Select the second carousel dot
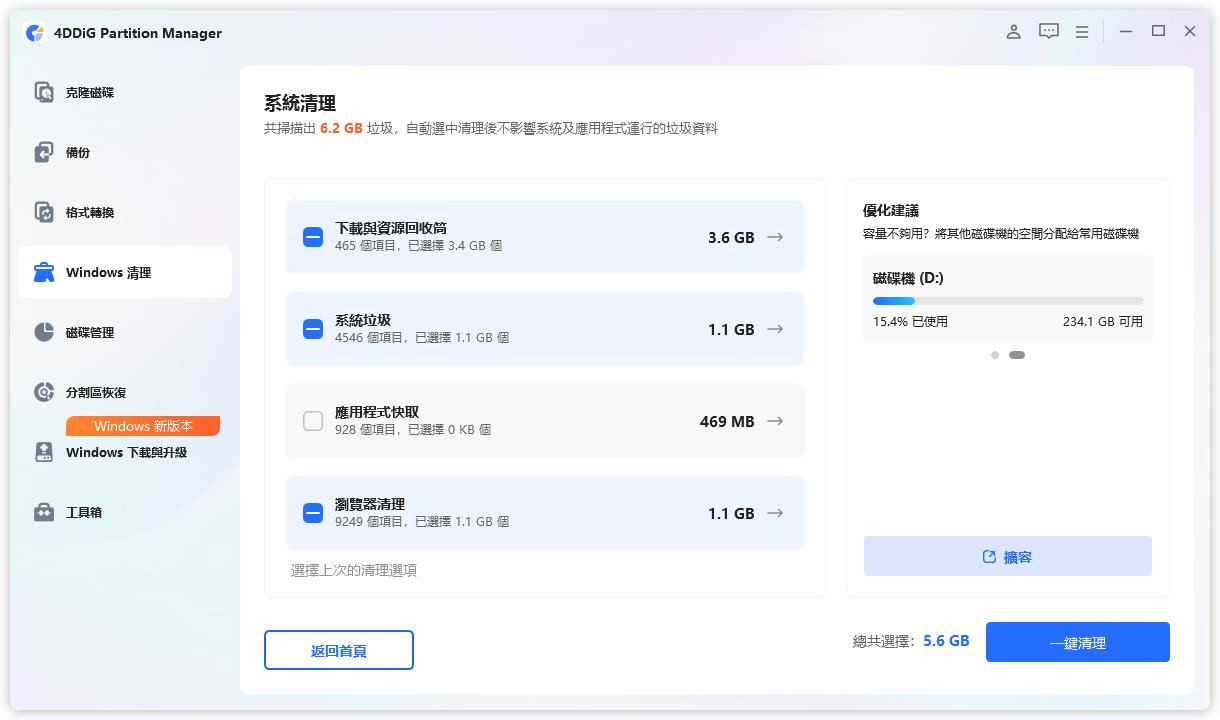The width and height of the screenshot is (1220, 720). coord(1017,355)
